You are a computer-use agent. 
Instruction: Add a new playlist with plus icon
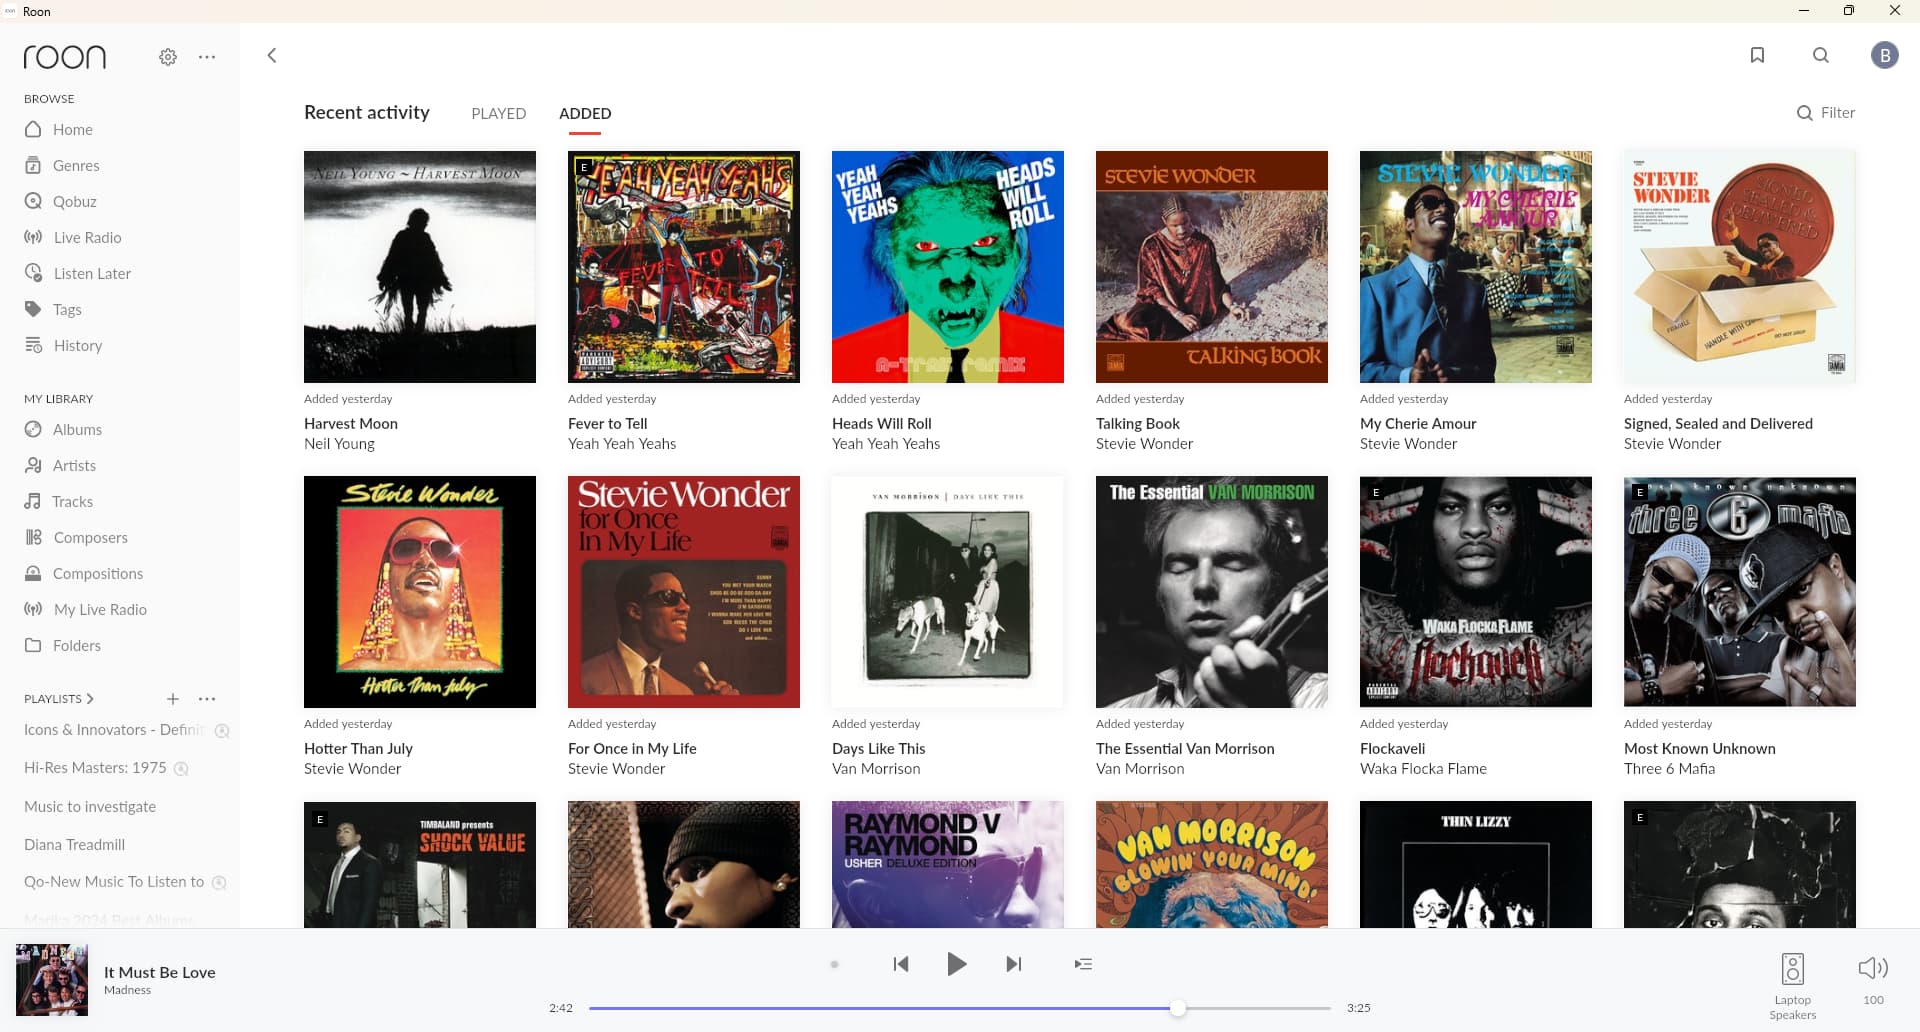pyautogui.click(x=173, y=699)
